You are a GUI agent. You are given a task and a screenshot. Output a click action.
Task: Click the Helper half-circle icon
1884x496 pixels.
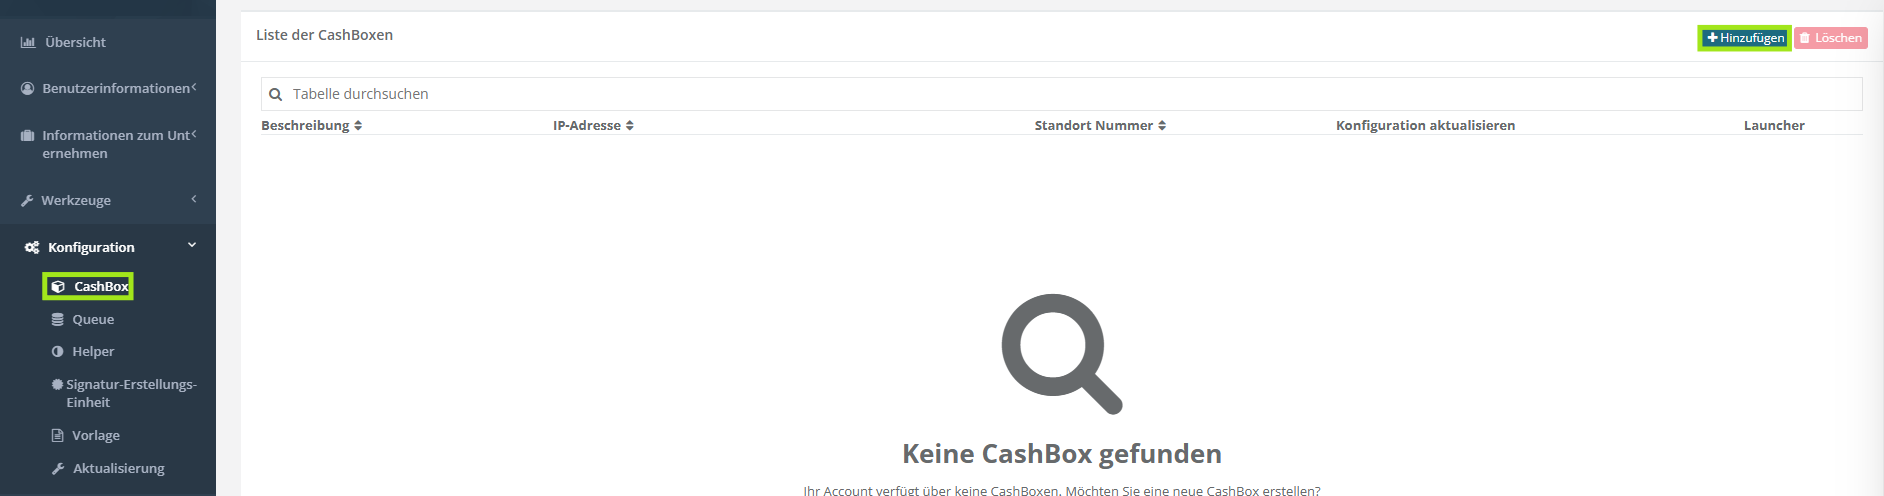pos(58,352)
